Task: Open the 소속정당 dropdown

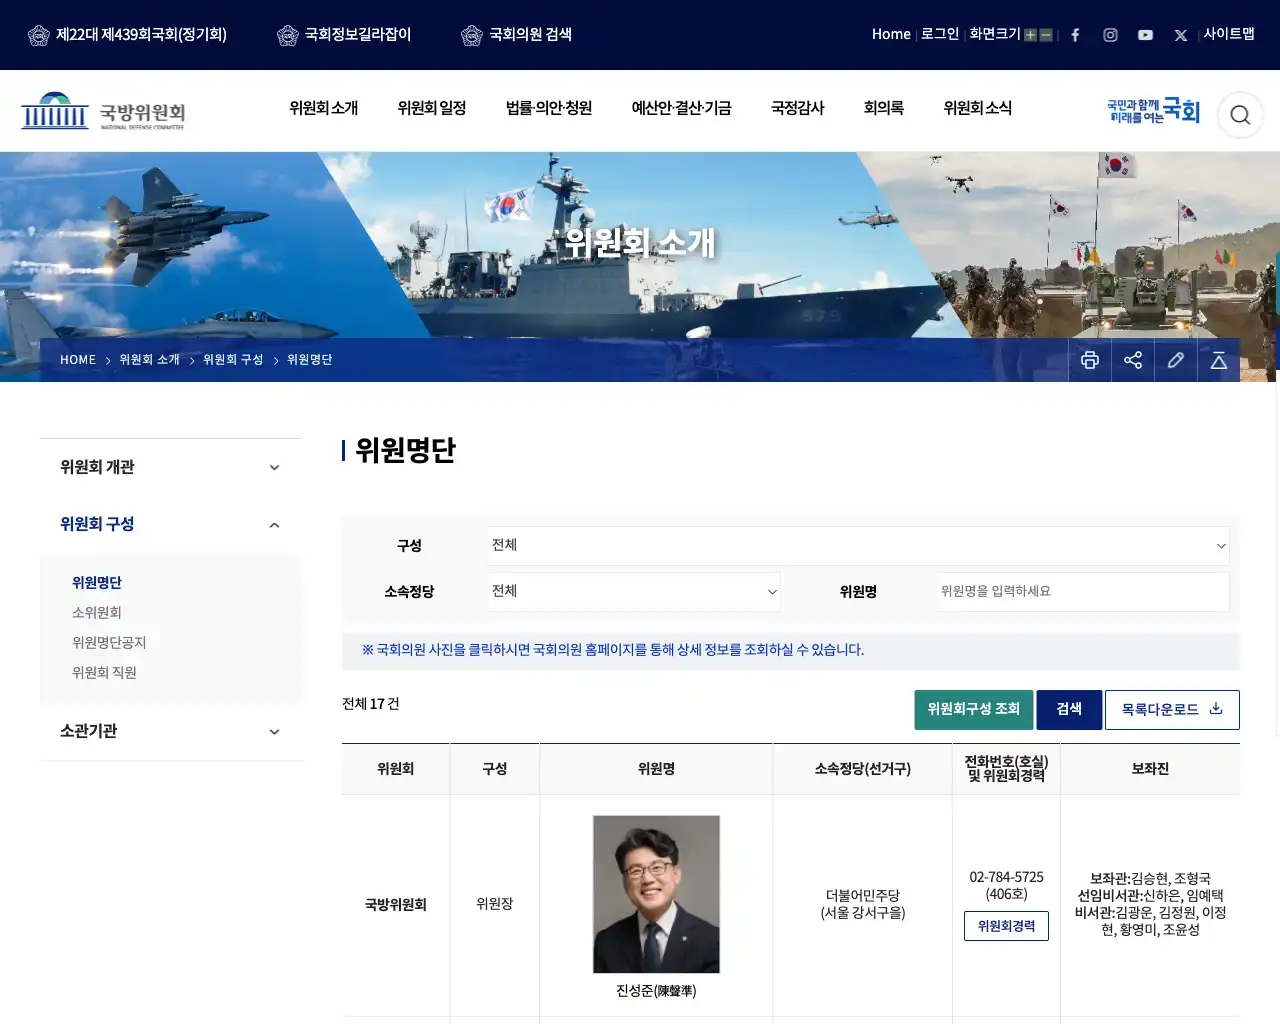Action: click(634, 592)
